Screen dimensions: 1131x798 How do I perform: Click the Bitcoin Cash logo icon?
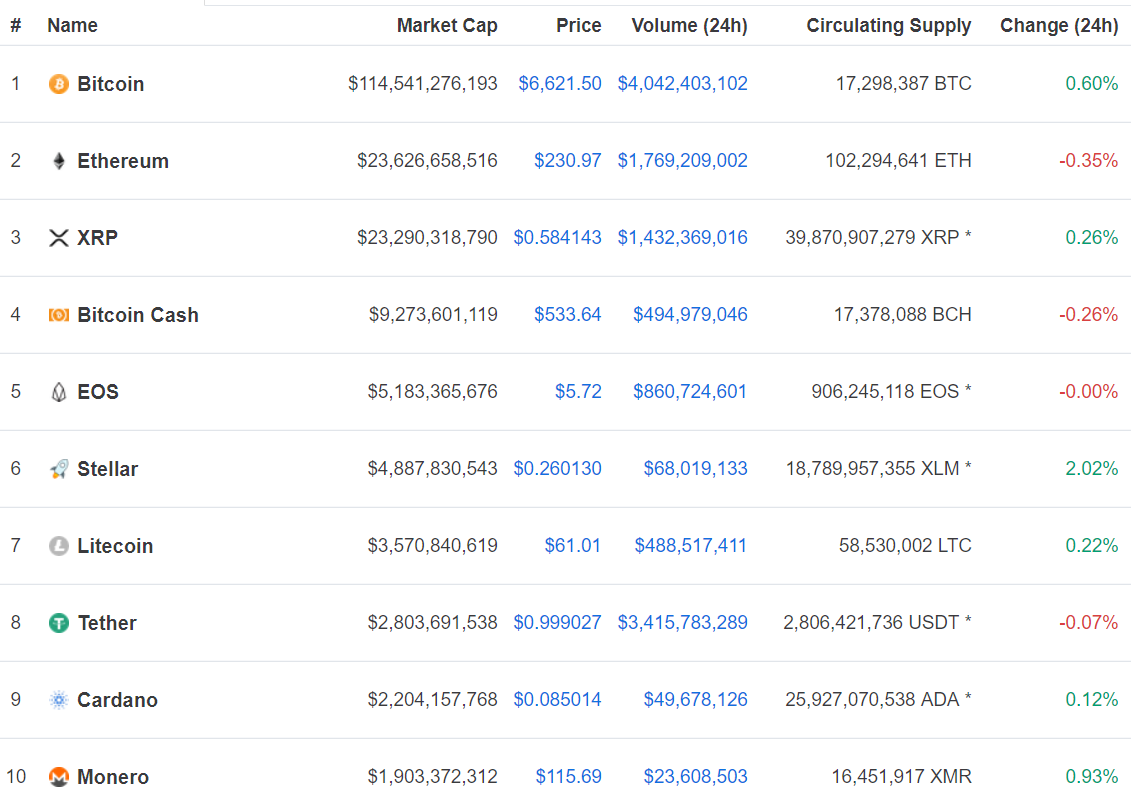click(58, 315)
